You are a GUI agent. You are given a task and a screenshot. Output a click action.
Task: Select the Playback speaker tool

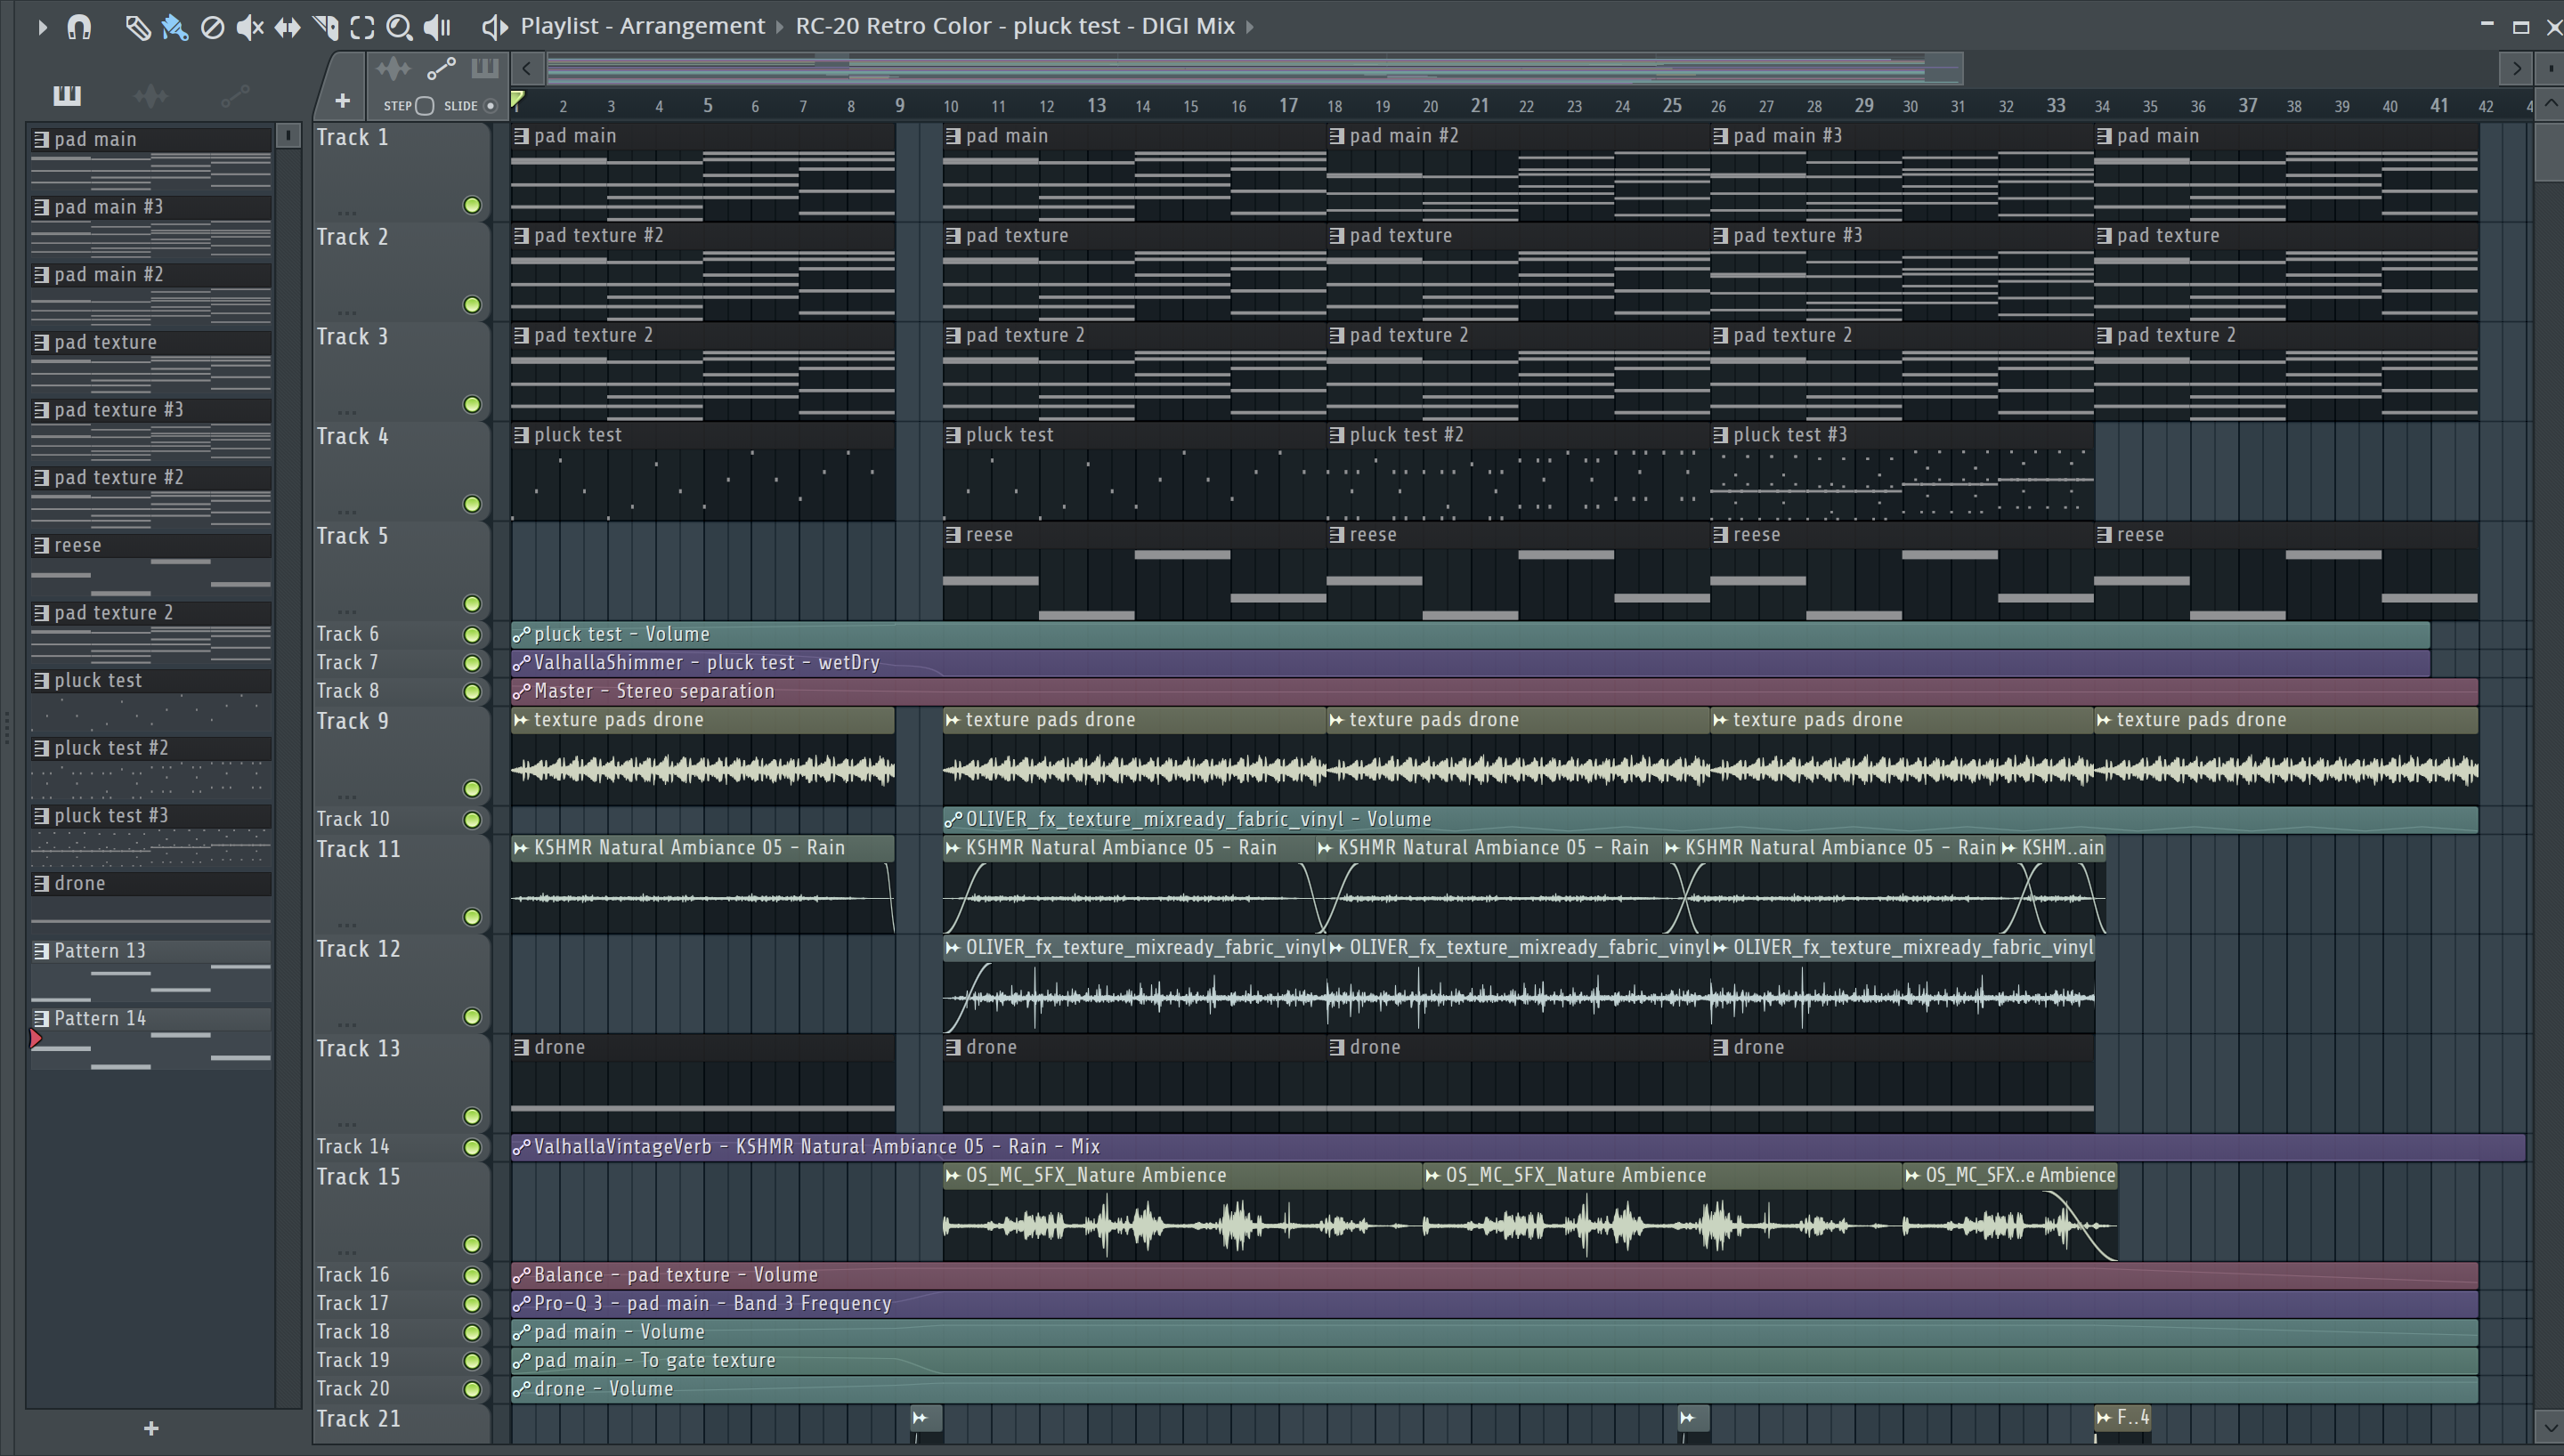tap(437, 27)
